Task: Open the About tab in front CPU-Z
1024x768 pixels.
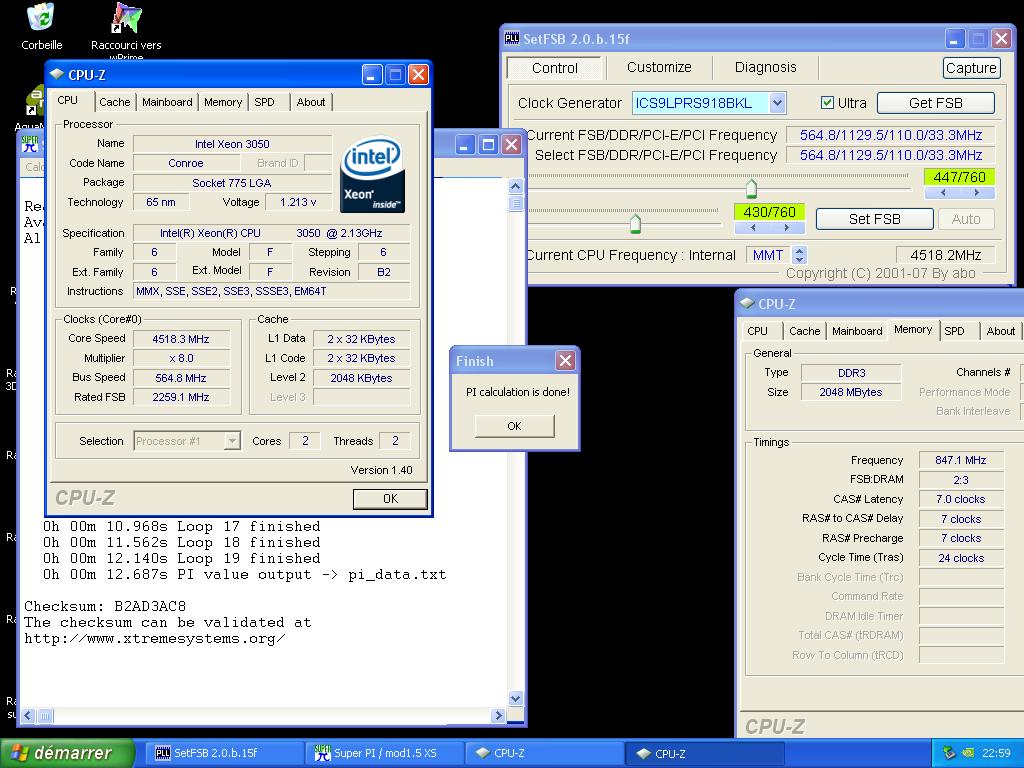Action: [x=311, y=102]
